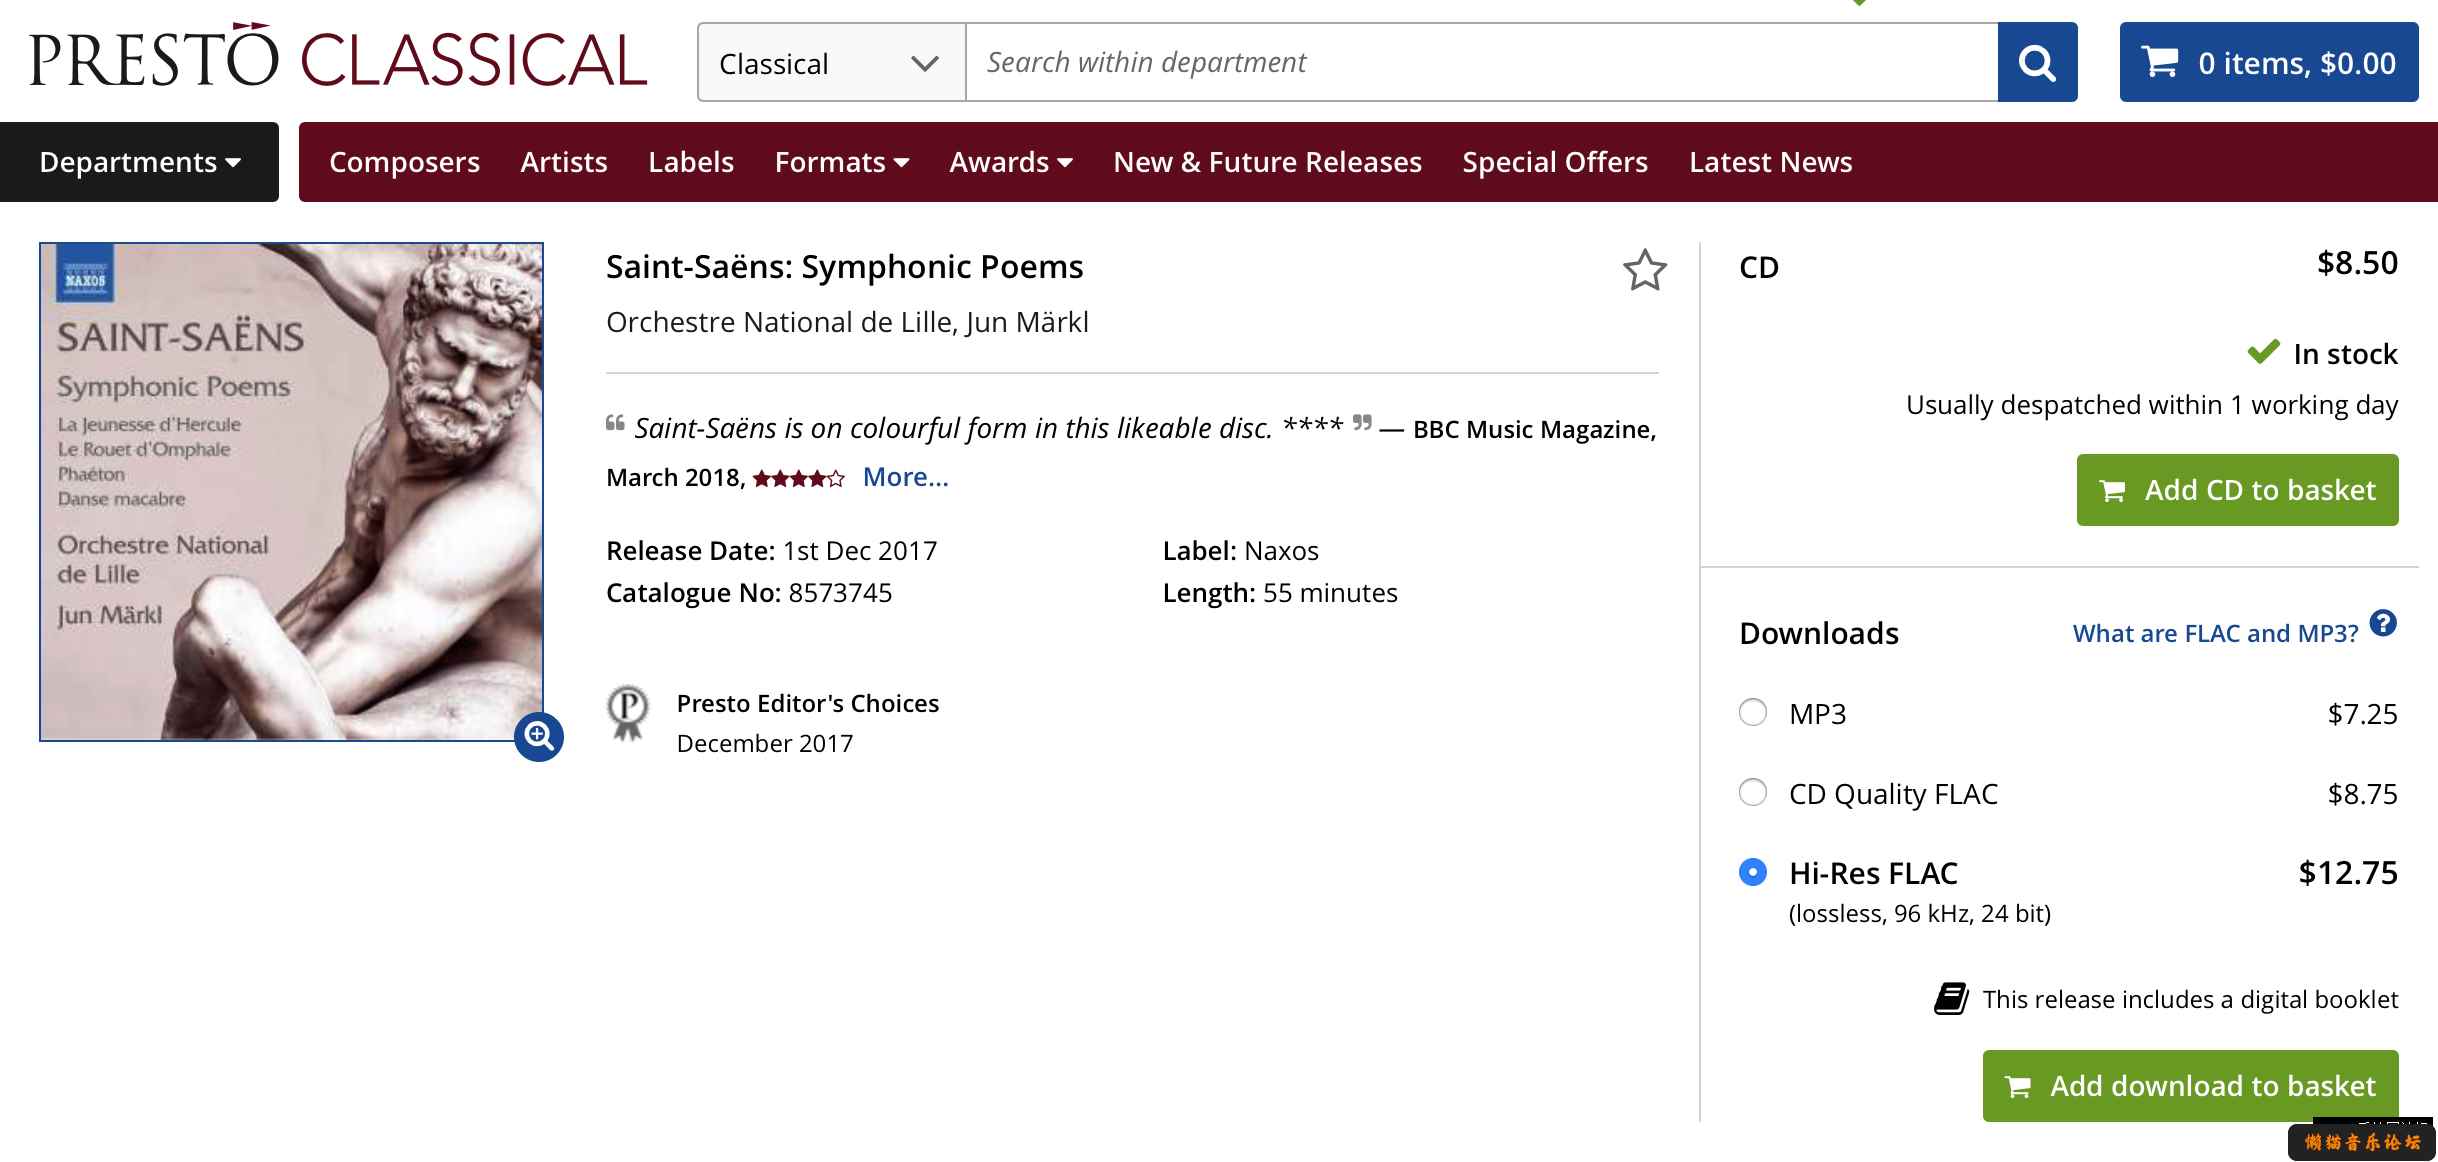Expand the Formats dropdown

[841, 162]
